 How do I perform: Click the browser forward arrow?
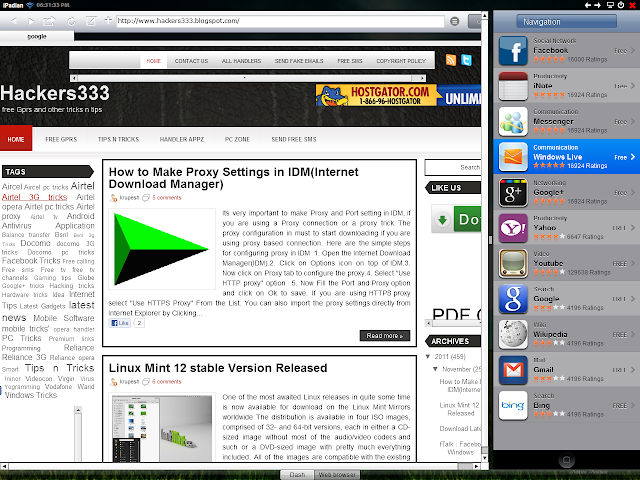[x=31, y=21]
